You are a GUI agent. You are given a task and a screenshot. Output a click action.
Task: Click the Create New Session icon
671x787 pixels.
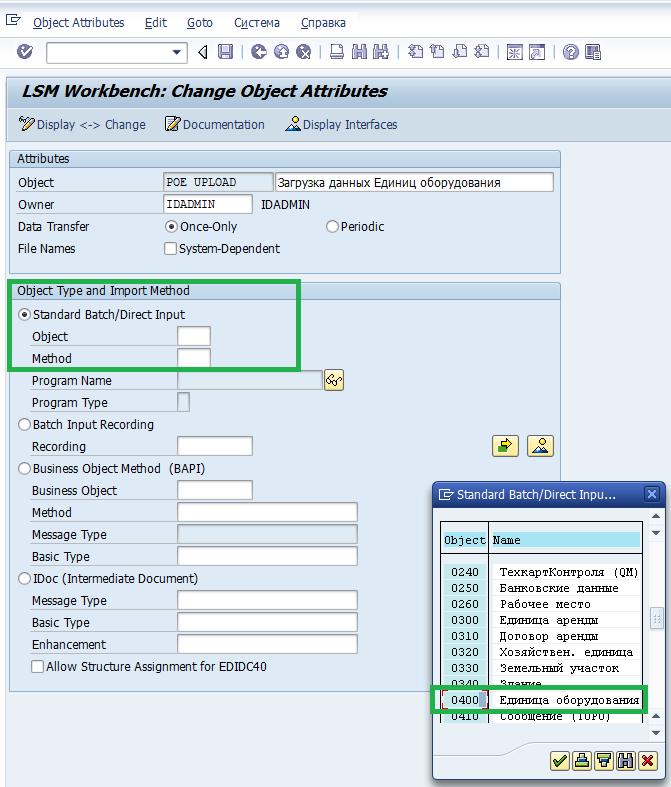[x=514, y=52]
